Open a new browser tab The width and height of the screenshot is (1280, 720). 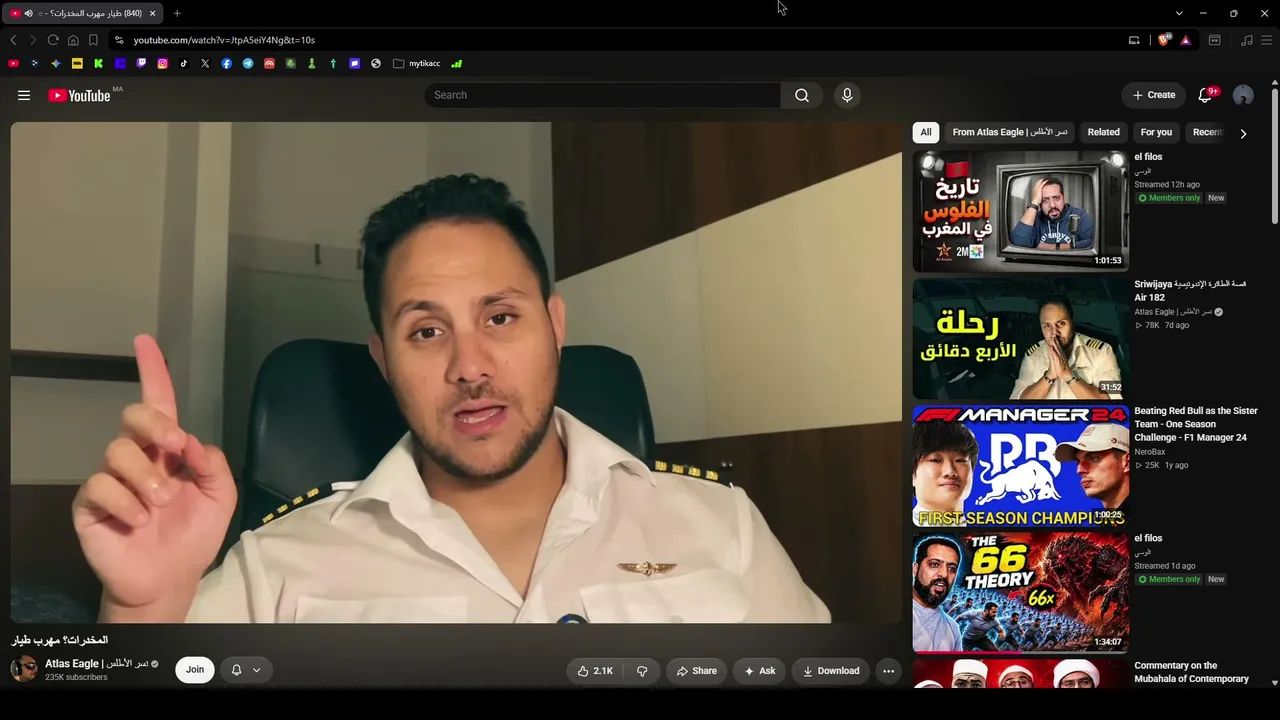177,13
